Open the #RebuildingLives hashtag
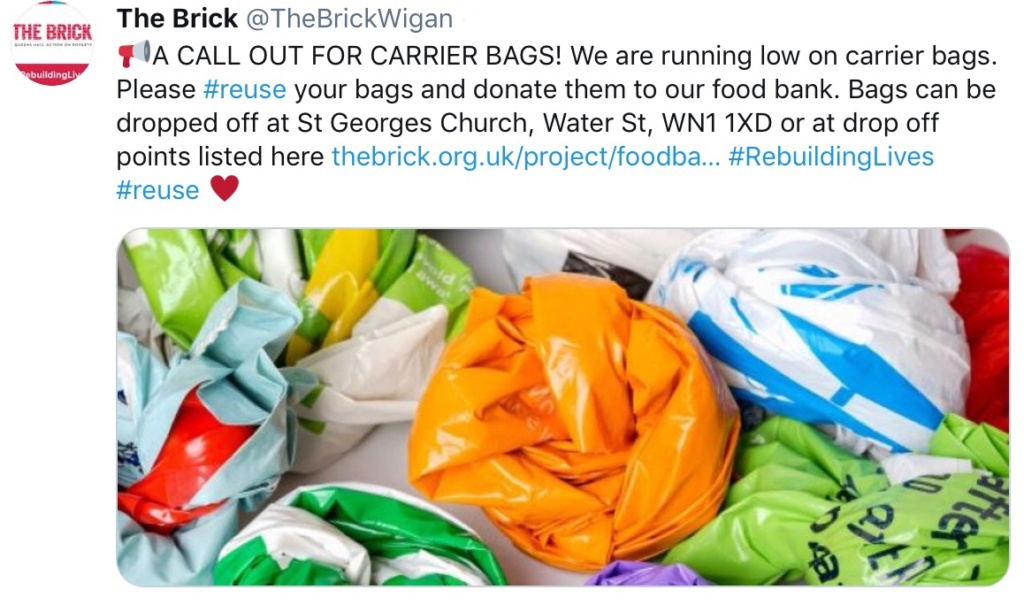1024x605 pixels. pyautogui.click(x=831, y=157)
